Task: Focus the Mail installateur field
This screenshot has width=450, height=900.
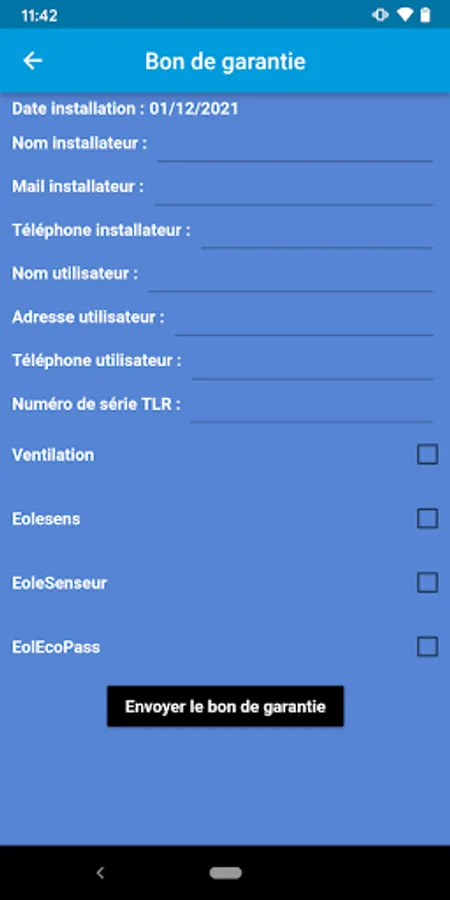Action: coord(294,189)
